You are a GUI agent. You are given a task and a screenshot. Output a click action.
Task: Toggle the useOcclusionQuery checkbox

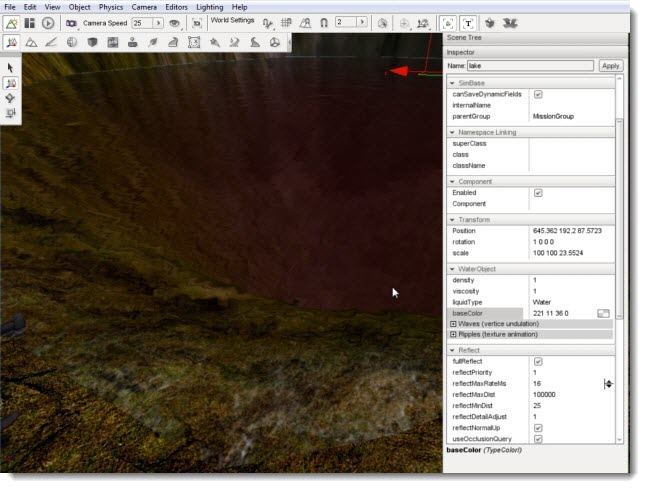coord(538,439)
